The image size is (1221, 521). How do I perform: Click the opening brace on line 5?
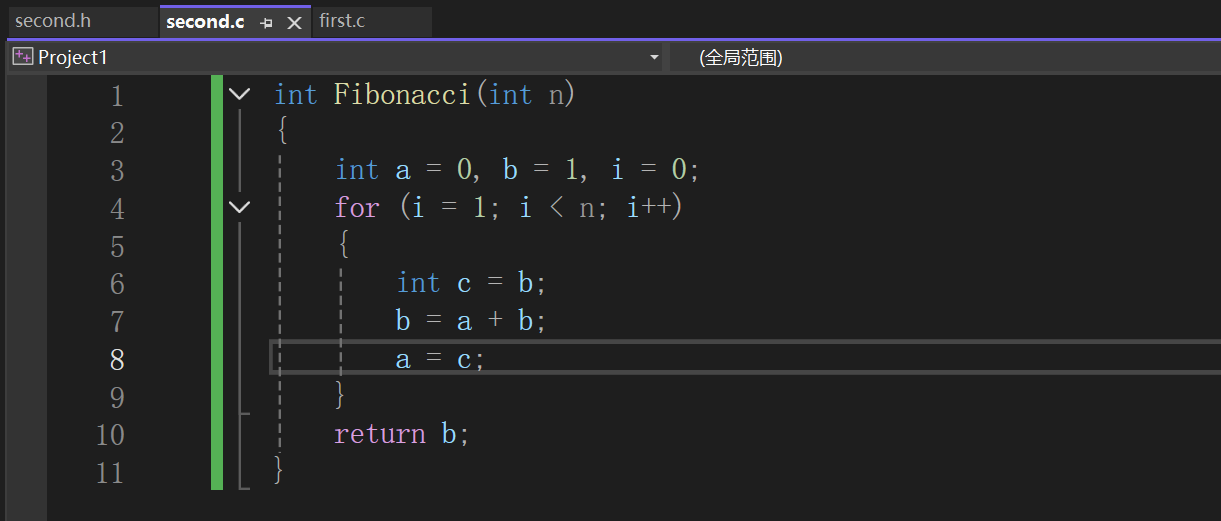(343, 245)
